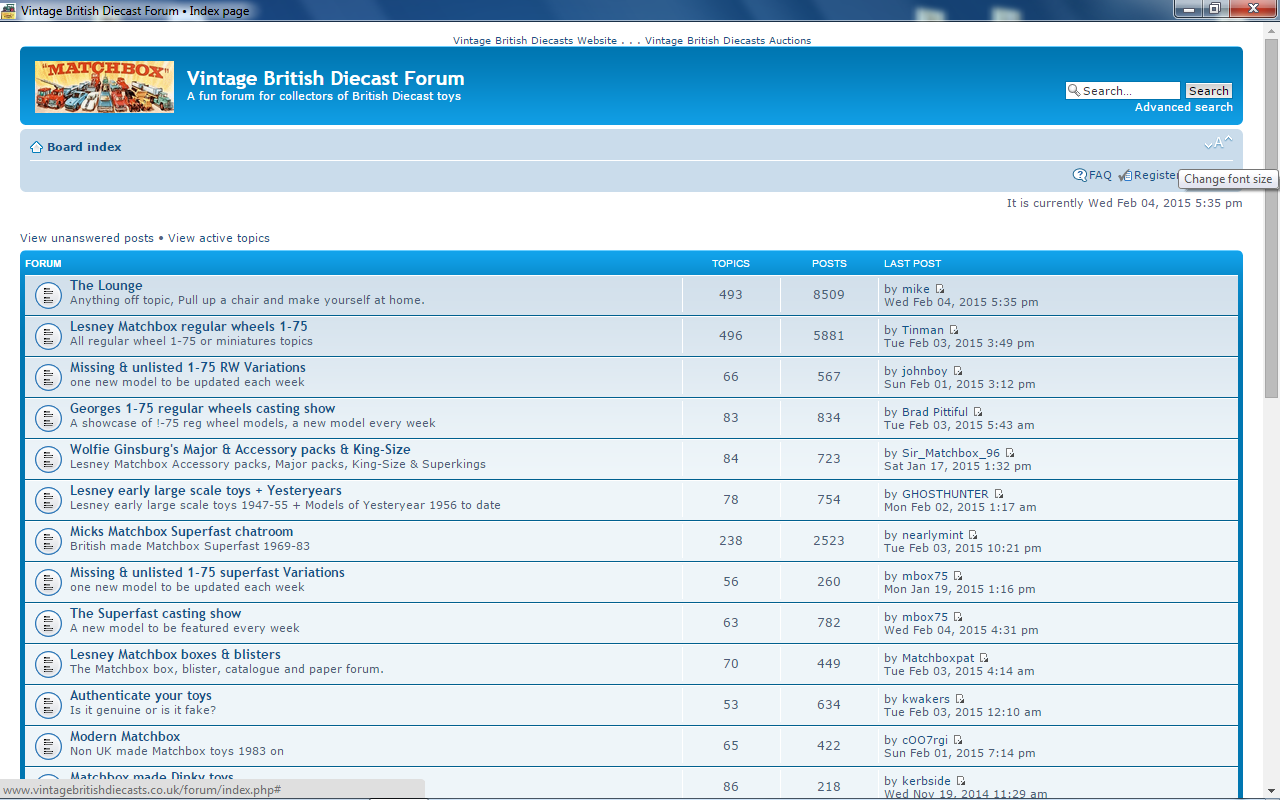The image size is (1280, 800).
Task: Open Lesney early large scale toys + Yesteryears
Action: (206, 491)
